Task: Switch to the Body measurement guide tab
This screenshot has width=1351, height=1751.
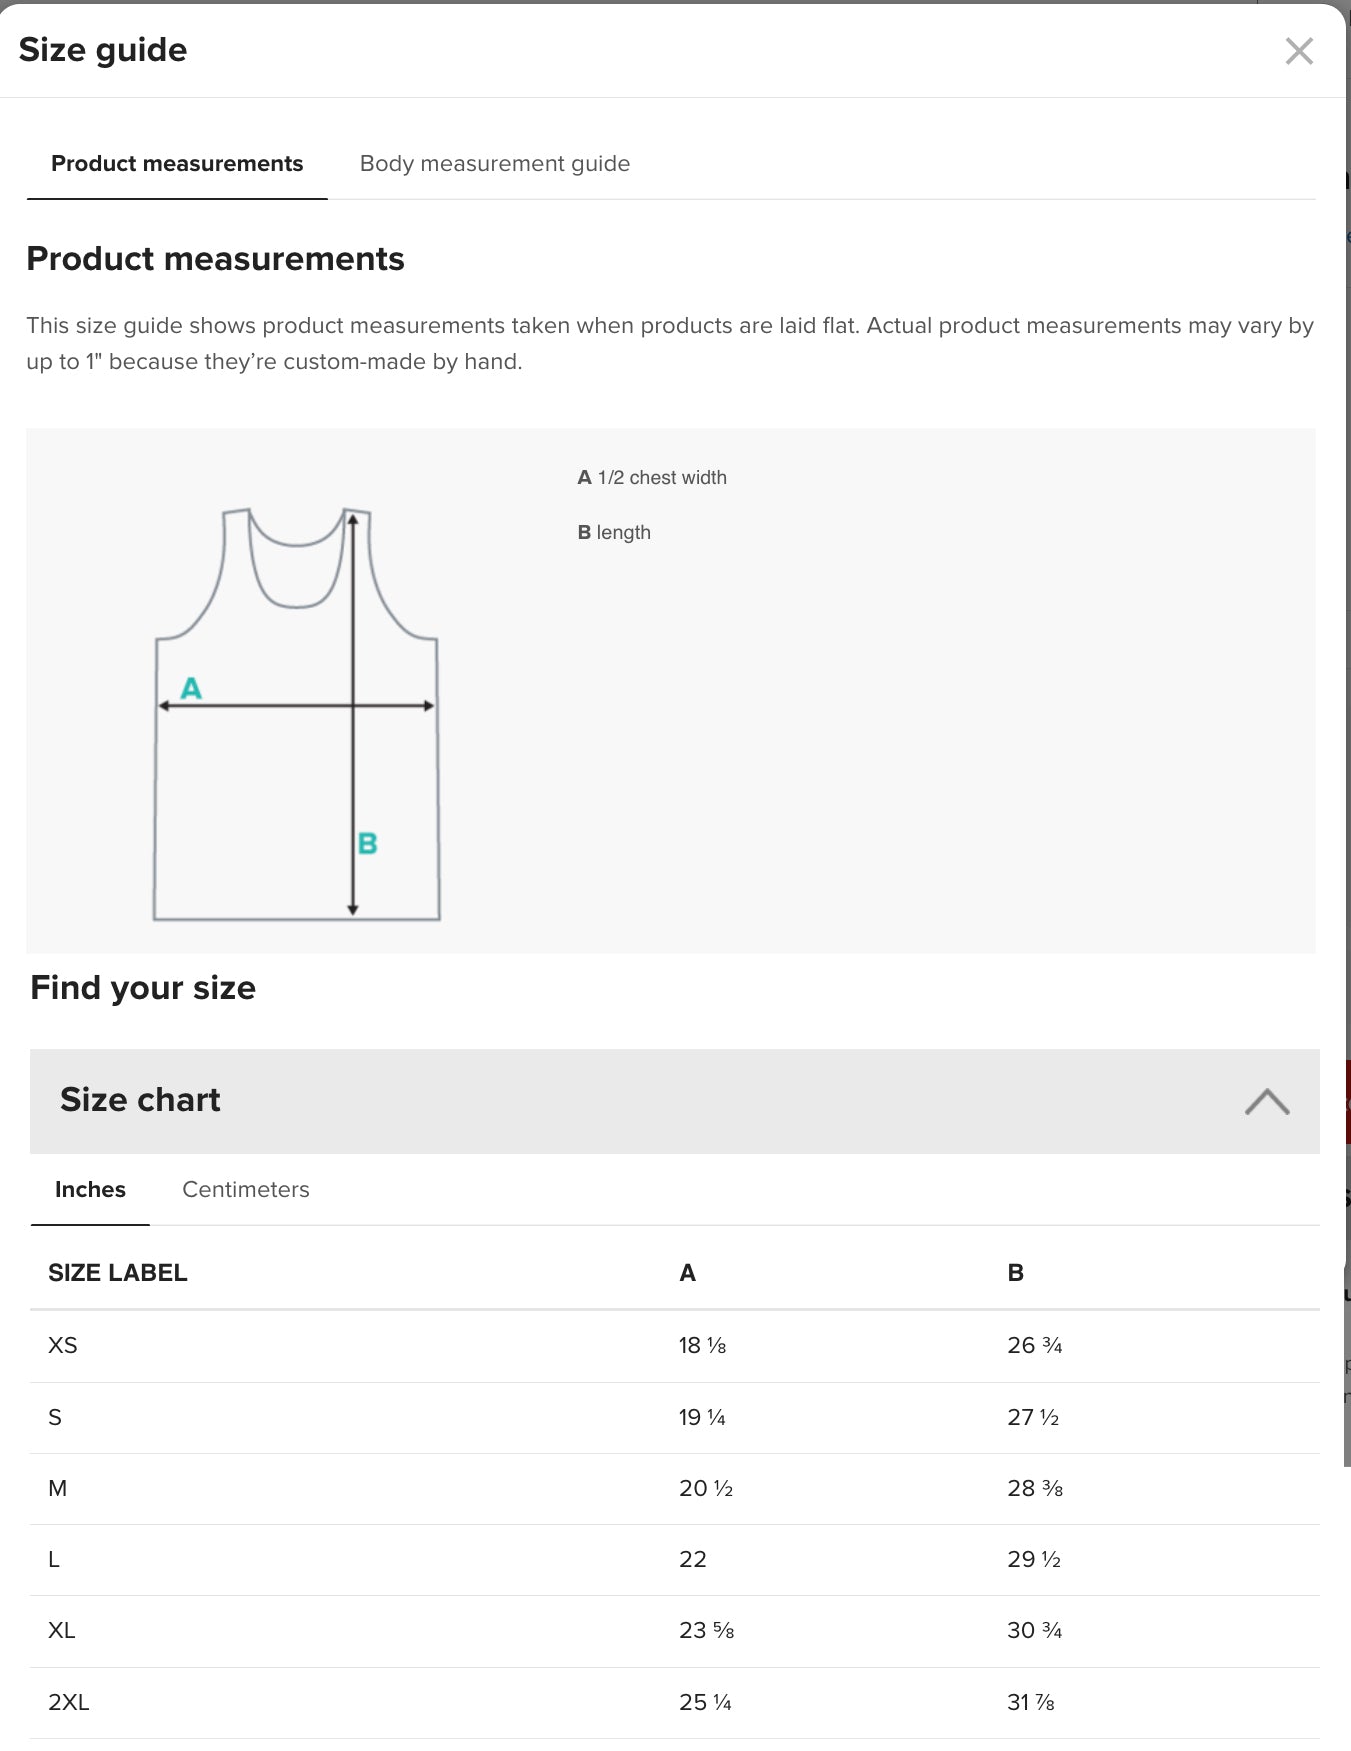Action: (495, 164)
